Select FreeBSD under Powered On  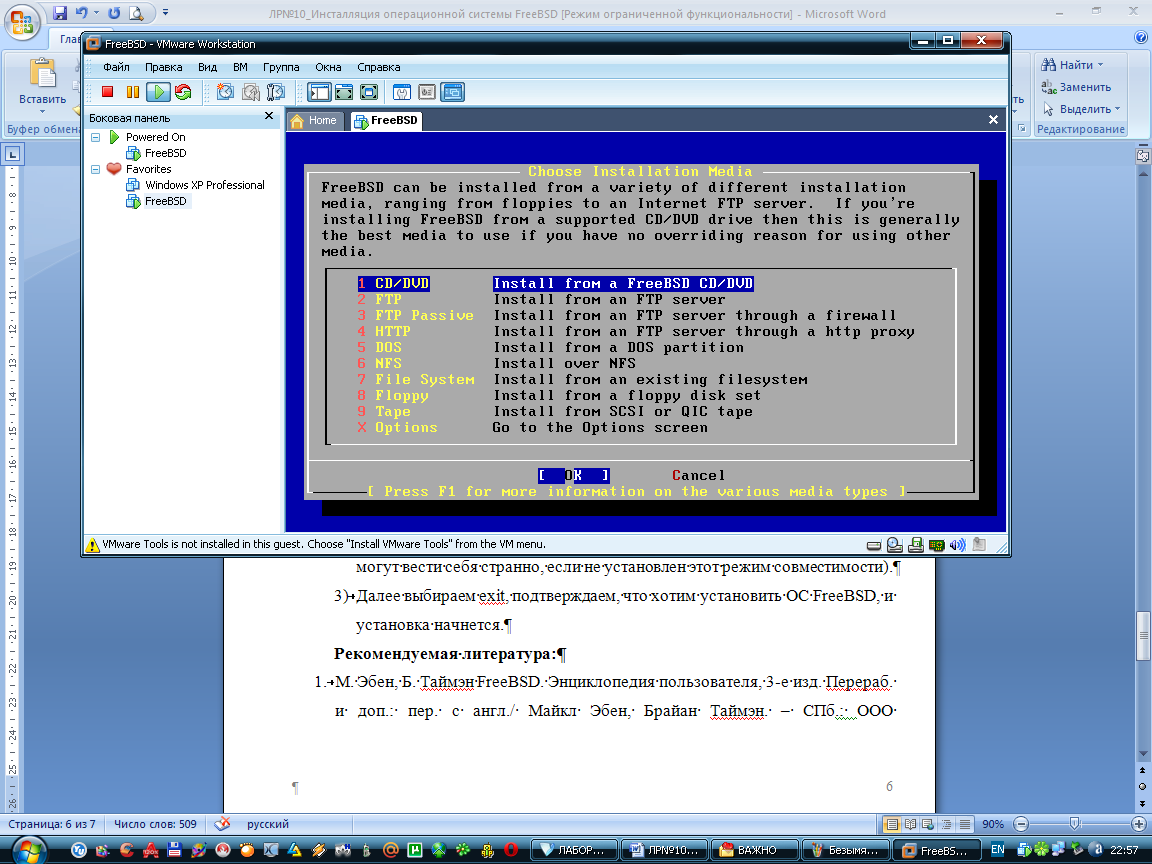click(x=165, y=153)
